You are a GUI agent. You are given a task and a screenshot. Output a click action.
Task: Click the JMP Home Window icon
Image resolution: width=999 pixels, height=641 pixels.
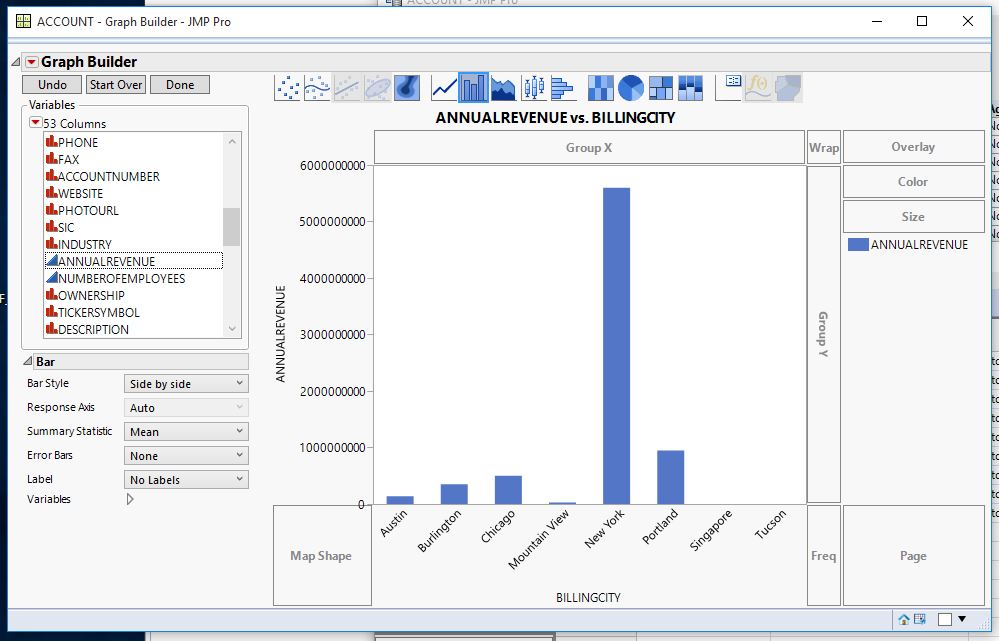(x=904, y=620)
